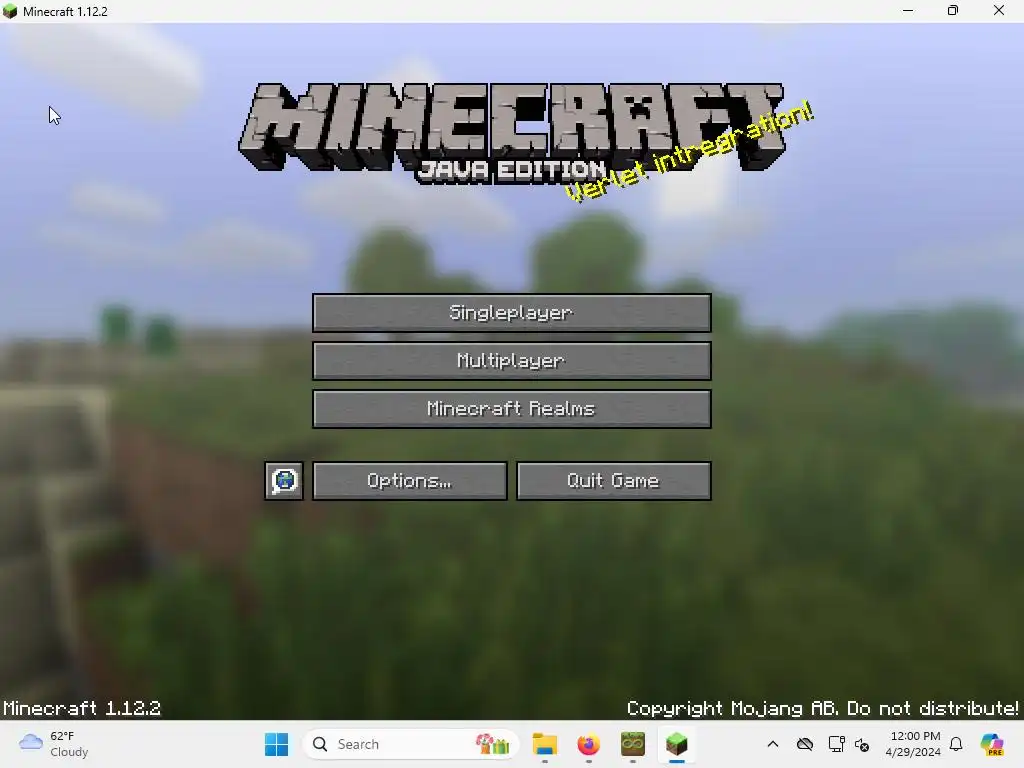Open the green infinity launcher taskbar icon
Viewport: 1024px width, 768px height.
pyautogui.click(x=633, y=744)
